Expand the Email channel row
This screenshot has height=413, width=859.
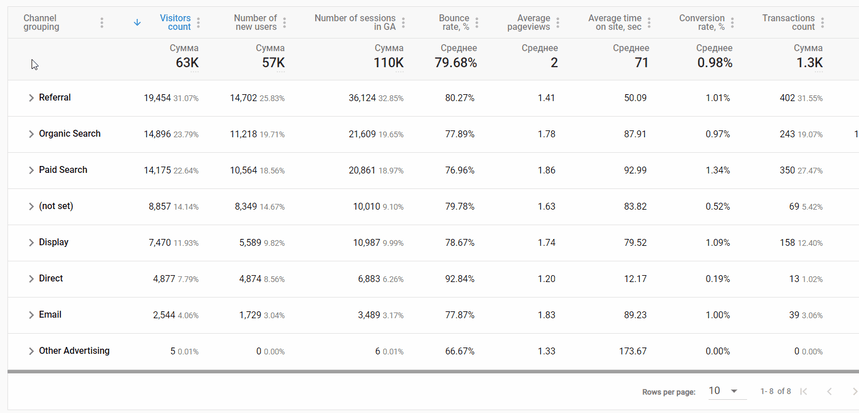click(x=31, y=315)
